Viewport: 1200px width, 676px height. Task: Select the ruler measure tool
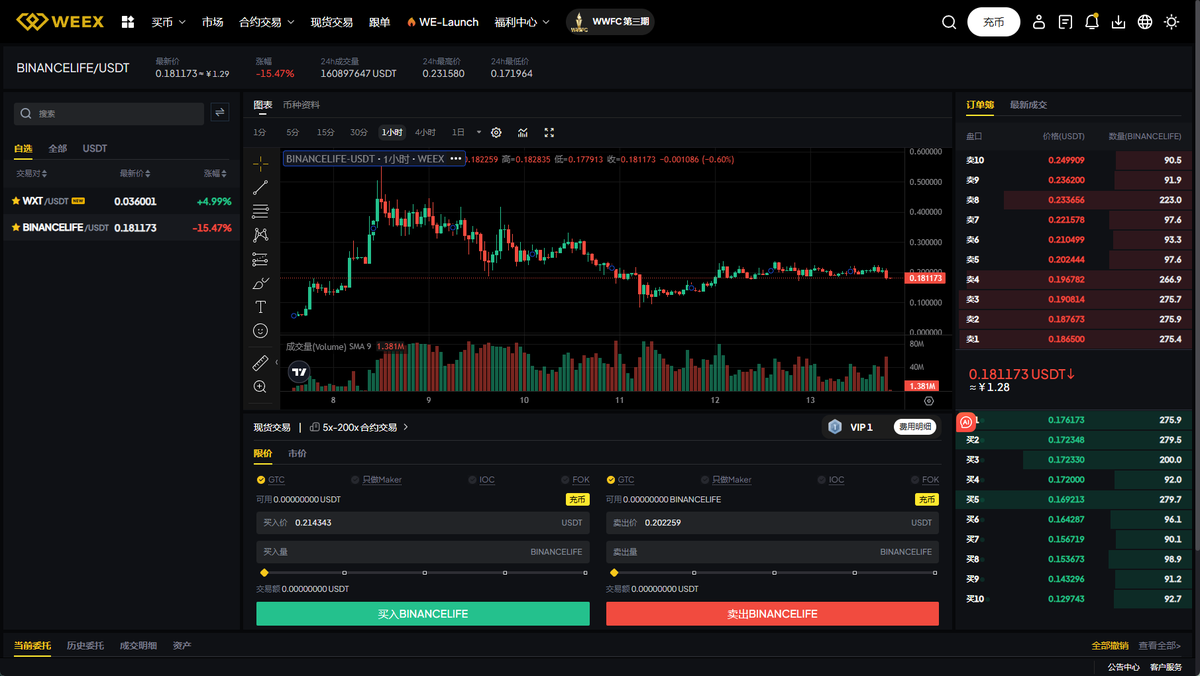point(260,361)
